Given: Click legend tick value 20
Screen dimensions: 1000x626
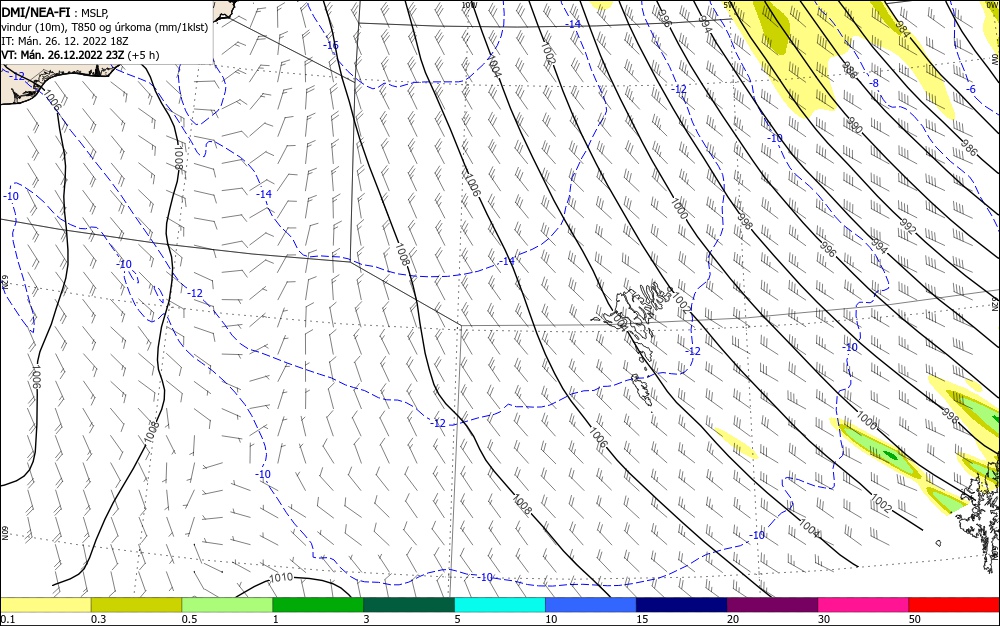Looking at the screenshot, I should click(x=733, y=619).
